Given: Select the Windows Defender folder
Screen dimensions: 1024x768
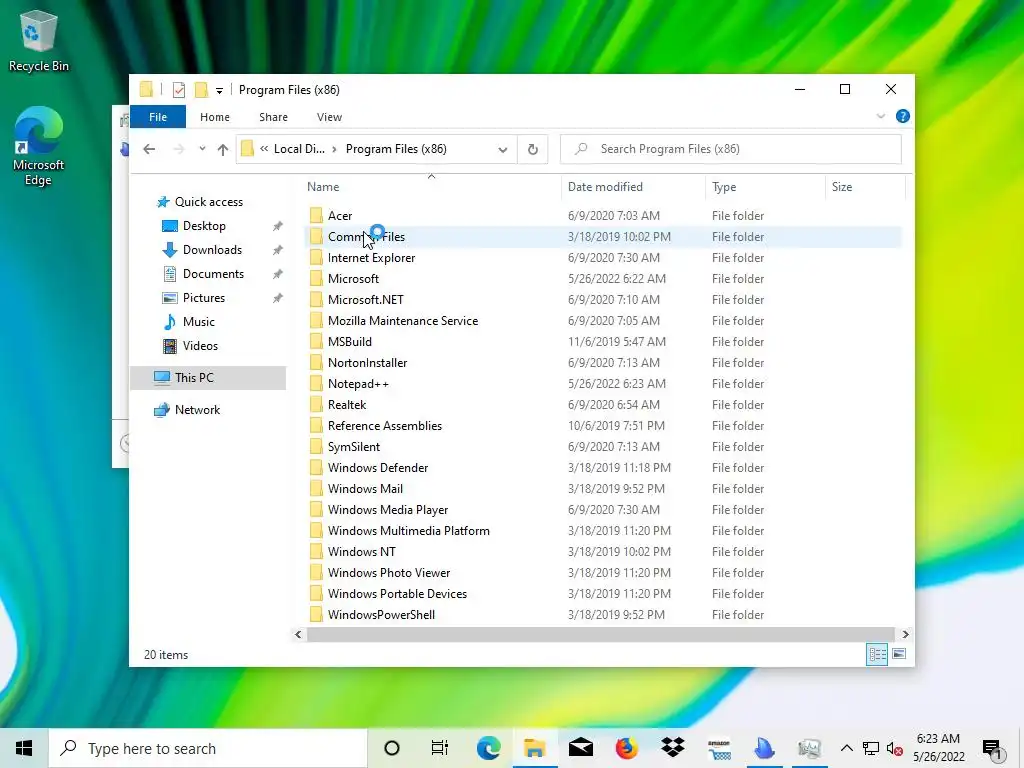Looking at the screenshot, I should 378,468.
